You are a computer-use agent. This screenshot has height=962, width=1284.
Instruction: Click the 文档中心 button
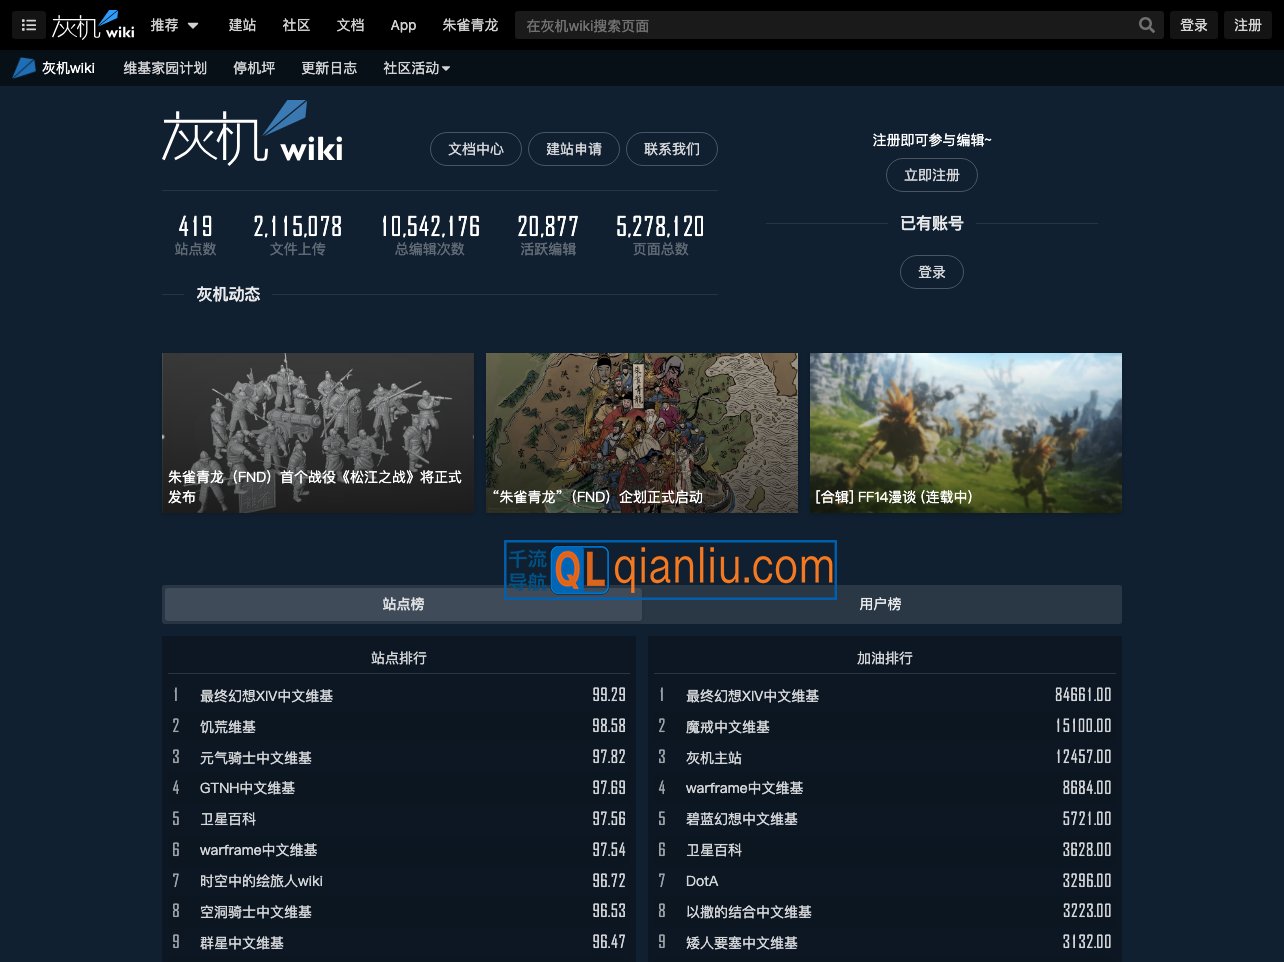point(476,149)
